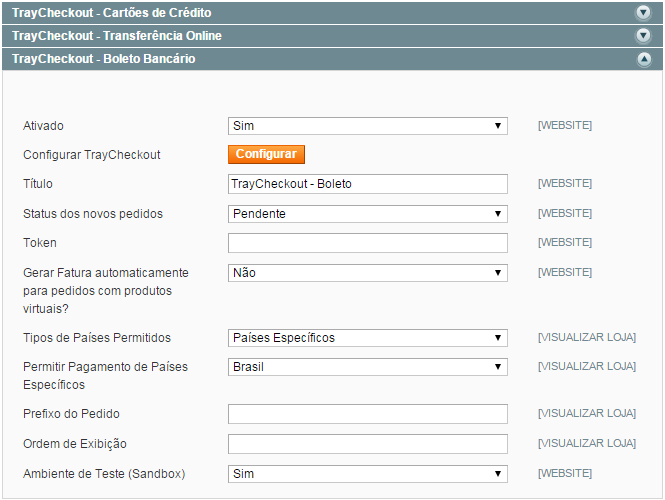Open the Brasil country selection dropdown

(368, 367)
